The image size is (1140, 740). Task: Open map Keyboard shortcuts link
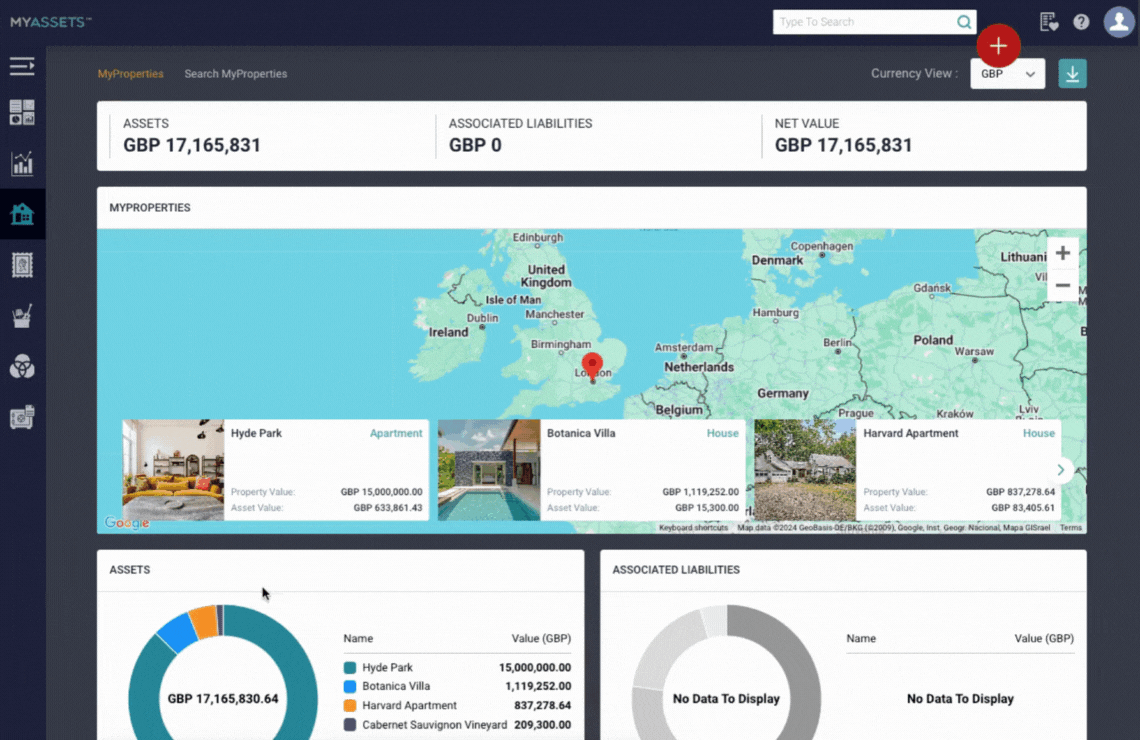(693, 528)
